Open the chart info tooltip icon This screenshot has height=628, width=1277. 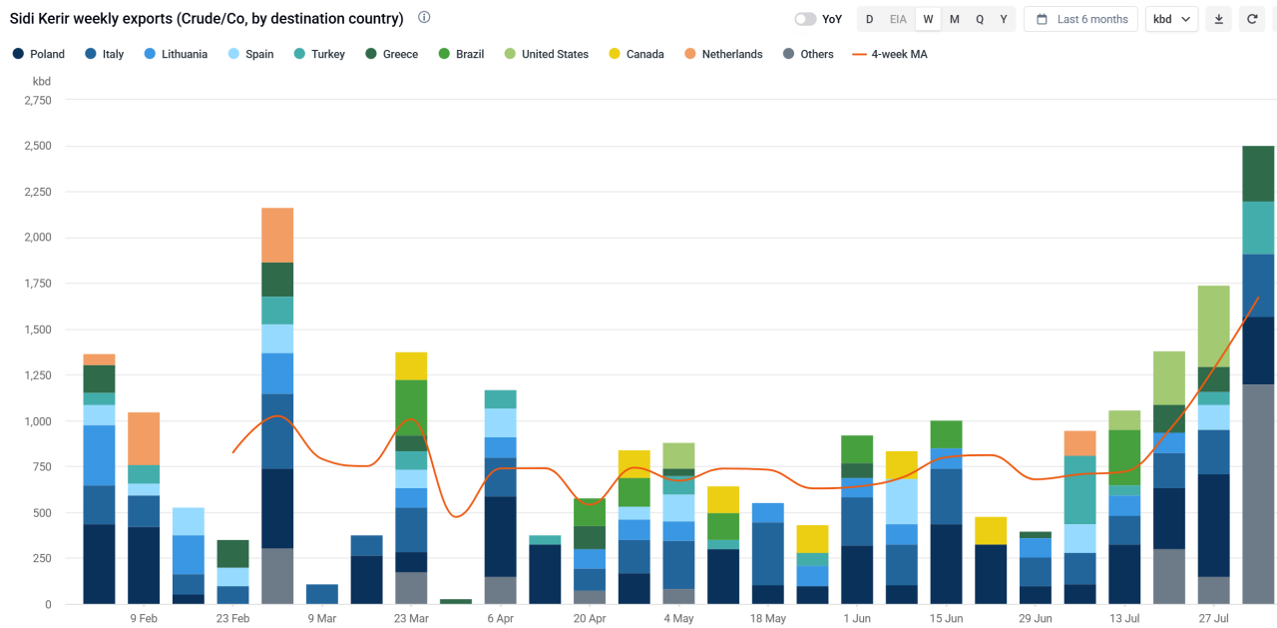(x=424, y=18)
